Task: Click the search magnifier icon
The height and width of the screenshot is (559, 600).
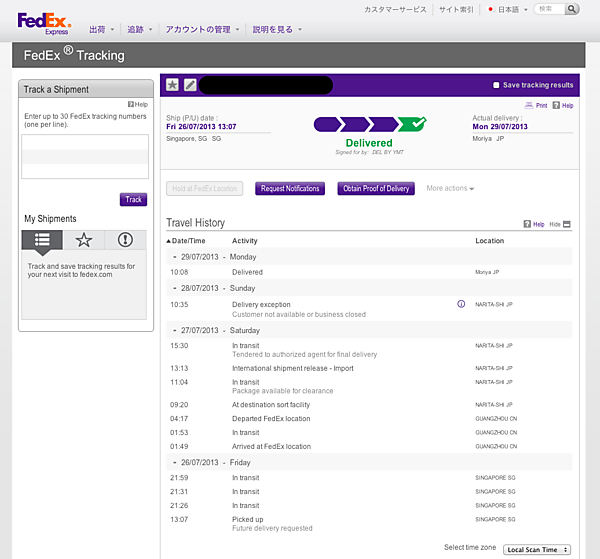Action: click(x=572, y=9)
